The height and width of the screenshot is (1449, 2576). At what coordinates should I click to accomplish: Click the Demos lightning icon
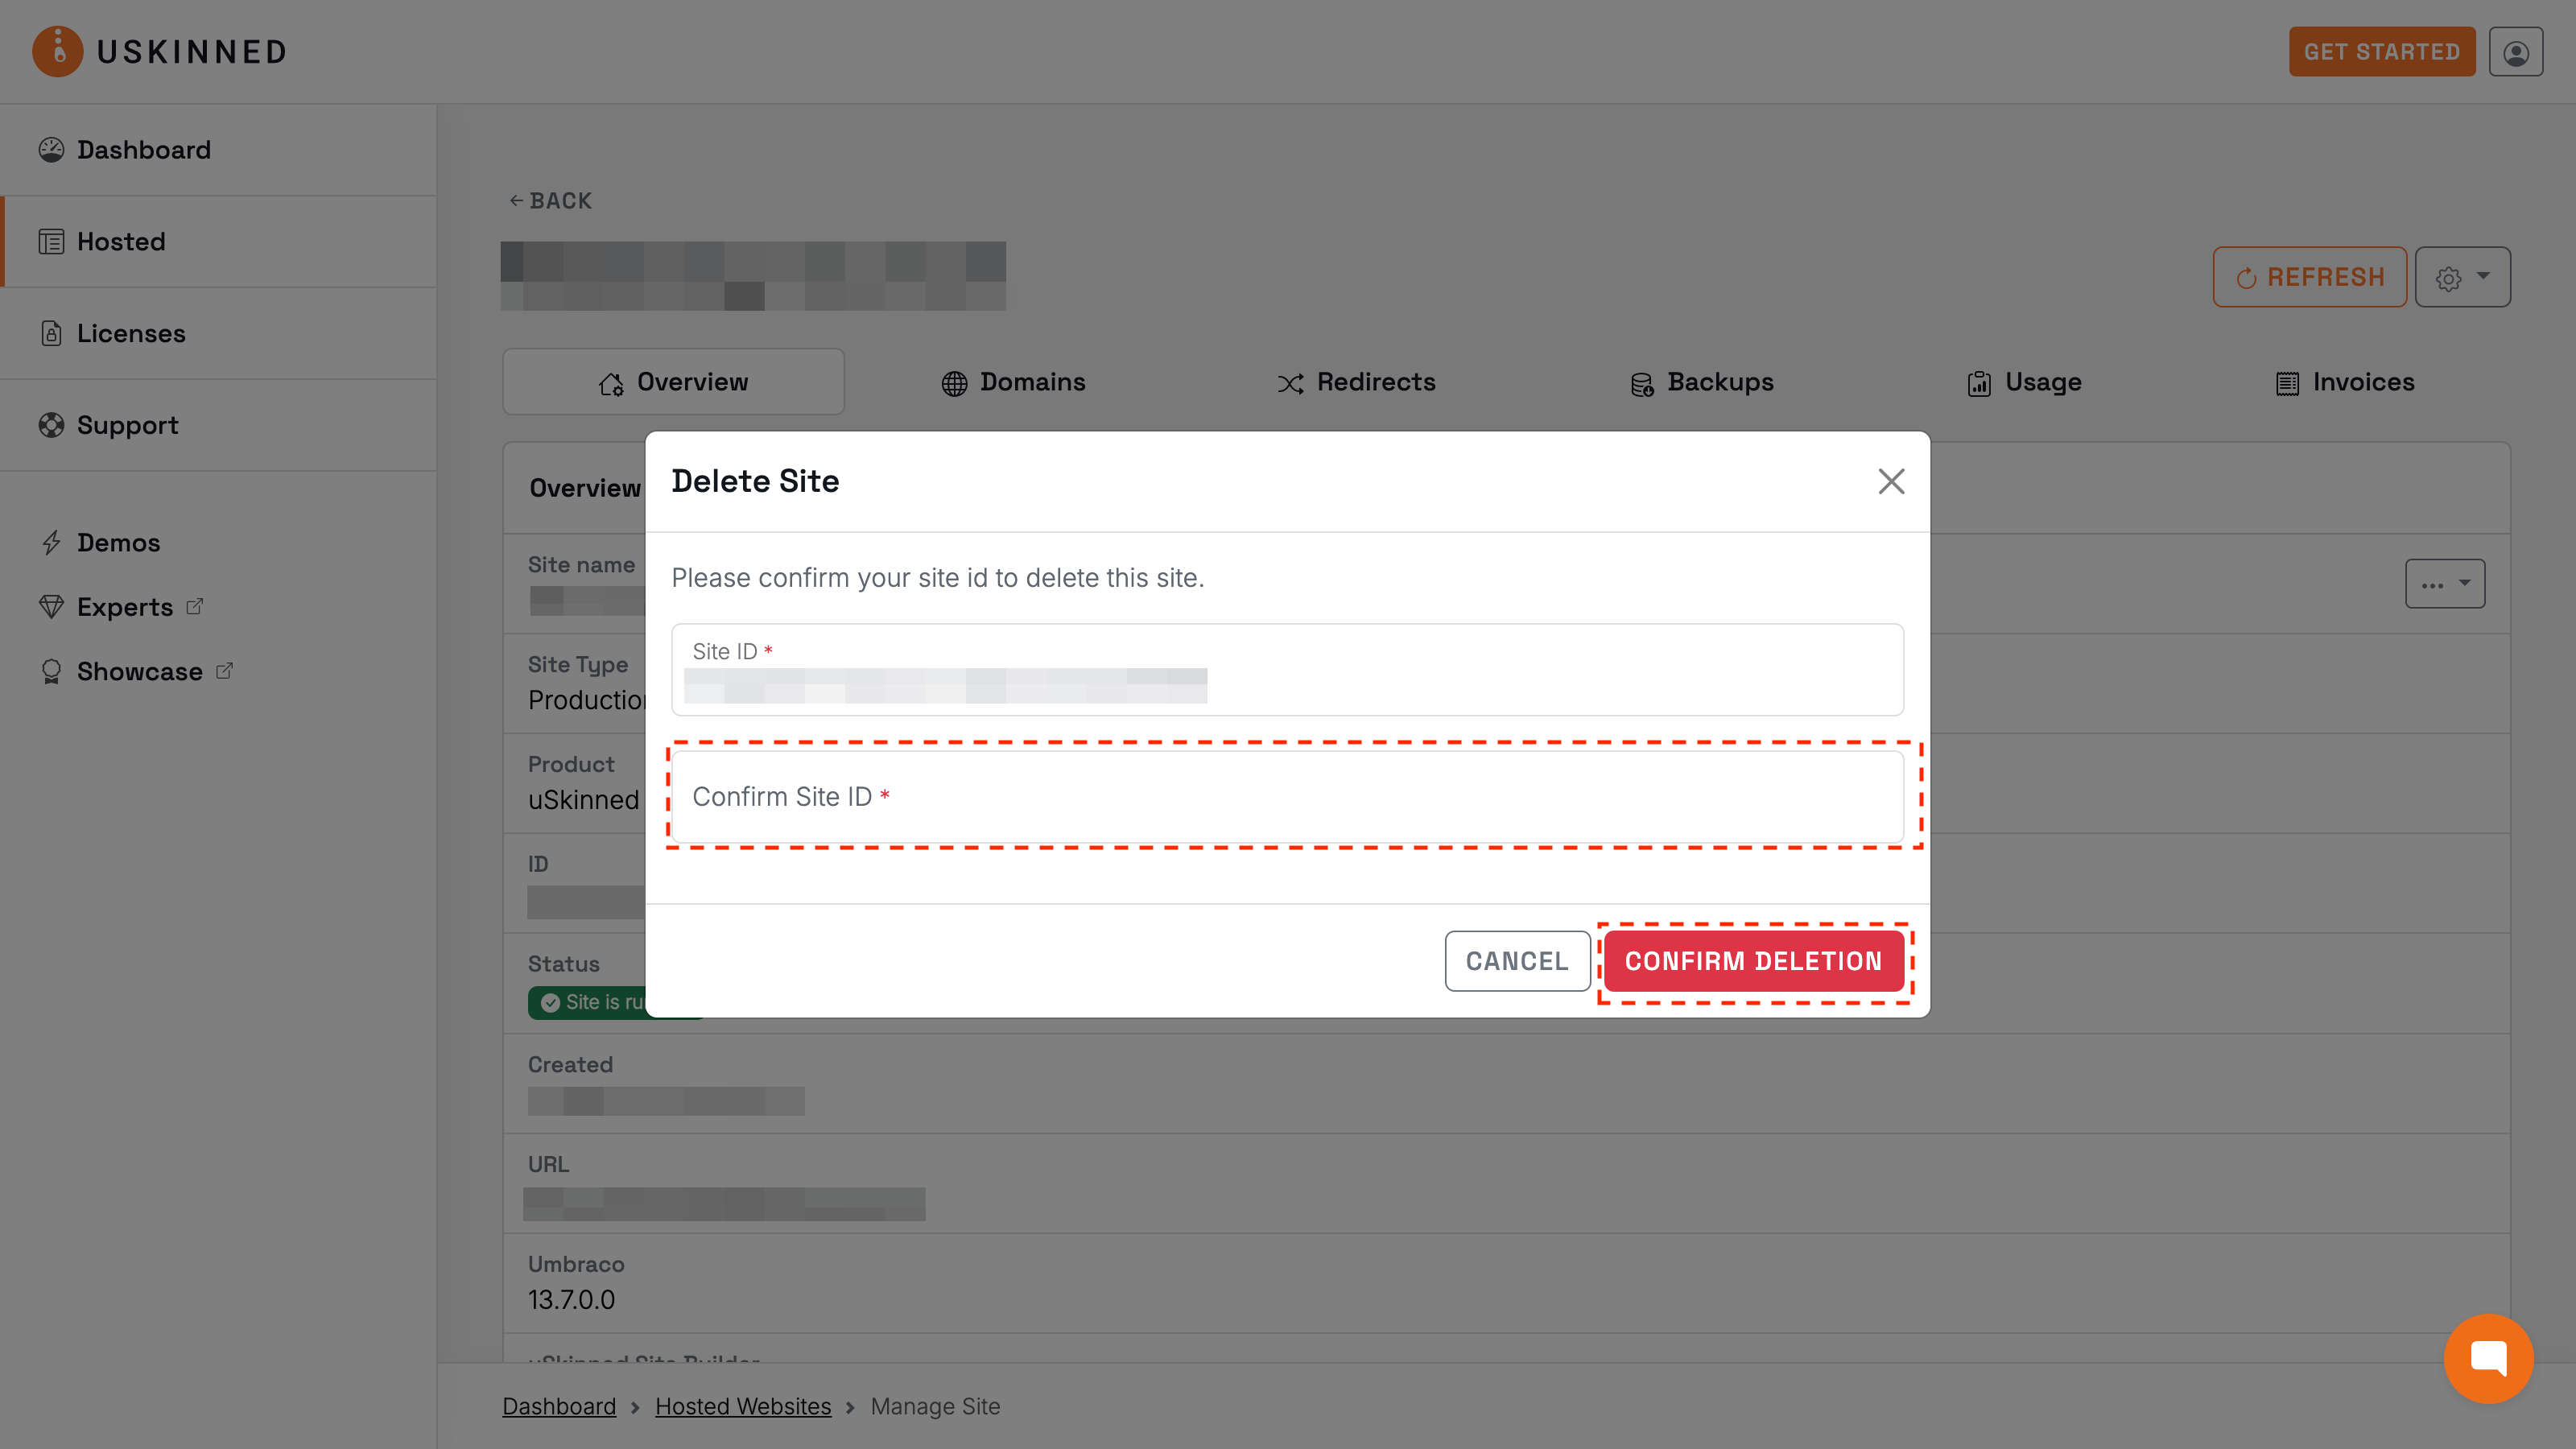(x=52, y=542)
